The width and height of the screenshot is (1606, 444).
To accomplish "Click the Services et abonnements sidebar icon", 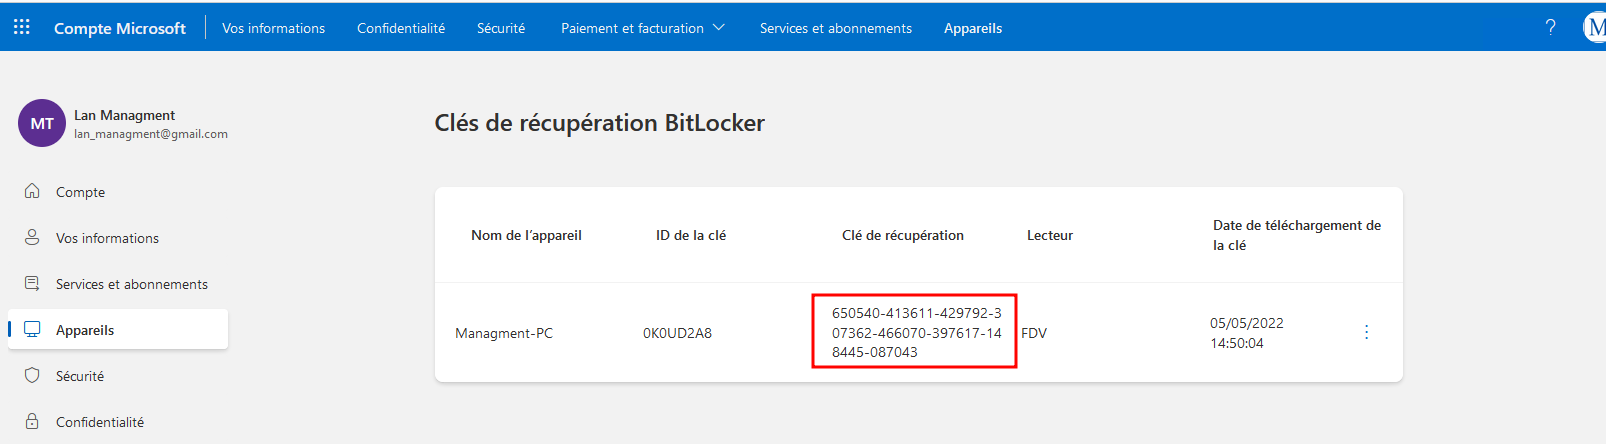I will point(32,284).
